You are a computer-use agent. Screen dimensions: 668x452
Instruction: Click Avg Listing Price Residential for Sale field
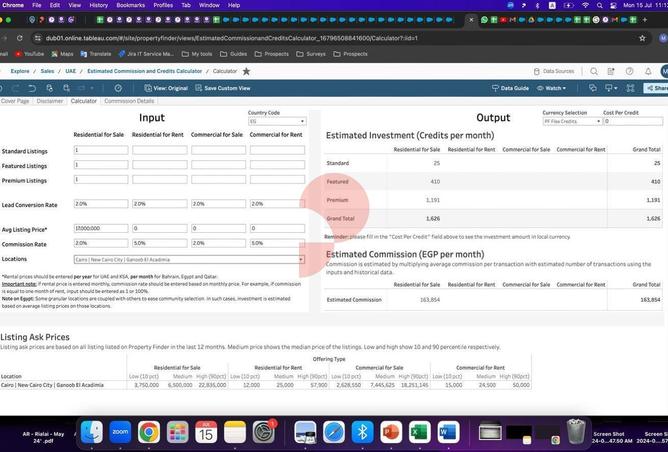tap(101, 229)
